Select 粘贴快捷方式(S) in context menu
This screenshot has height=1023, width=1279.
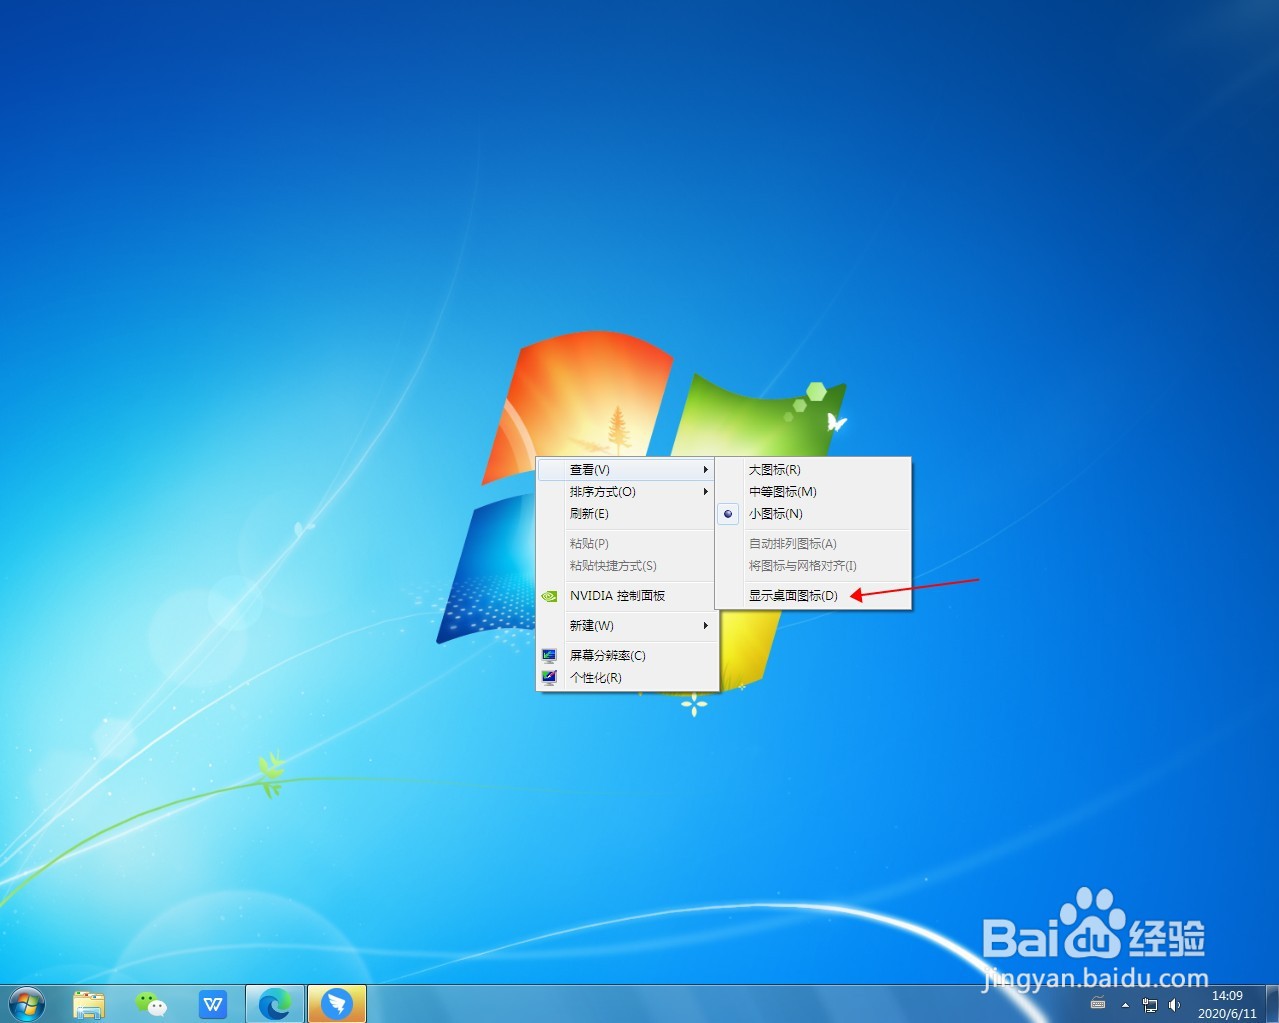[x=627, y=566]
